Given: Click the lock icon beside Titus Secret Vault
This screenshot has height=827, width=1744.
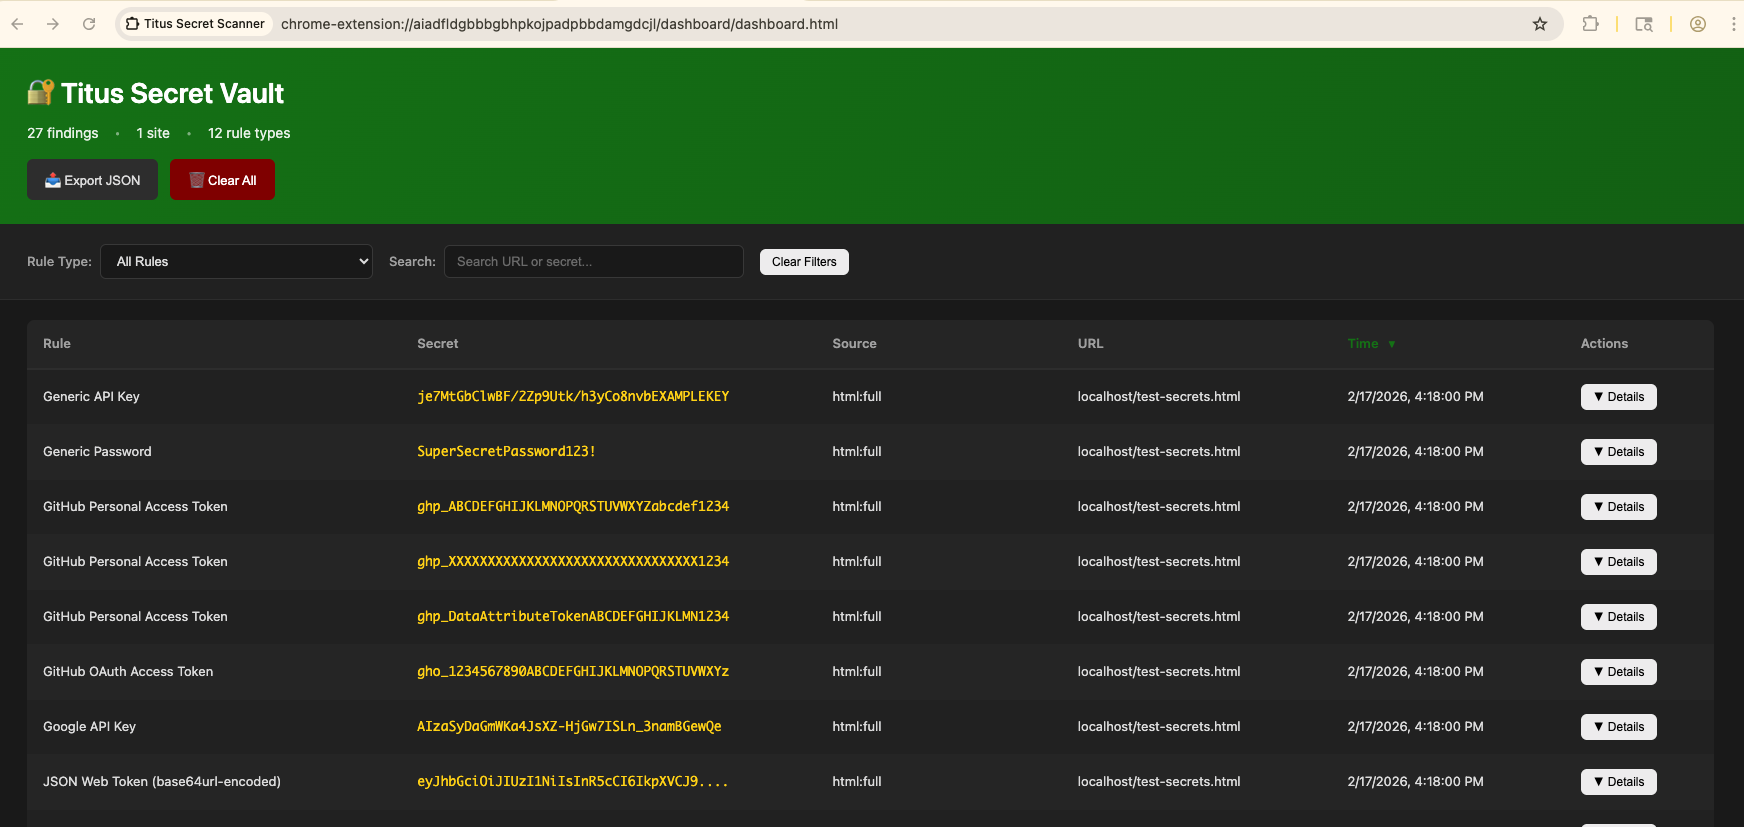Looking at the screenshot, I should click(x=41, y=93).
